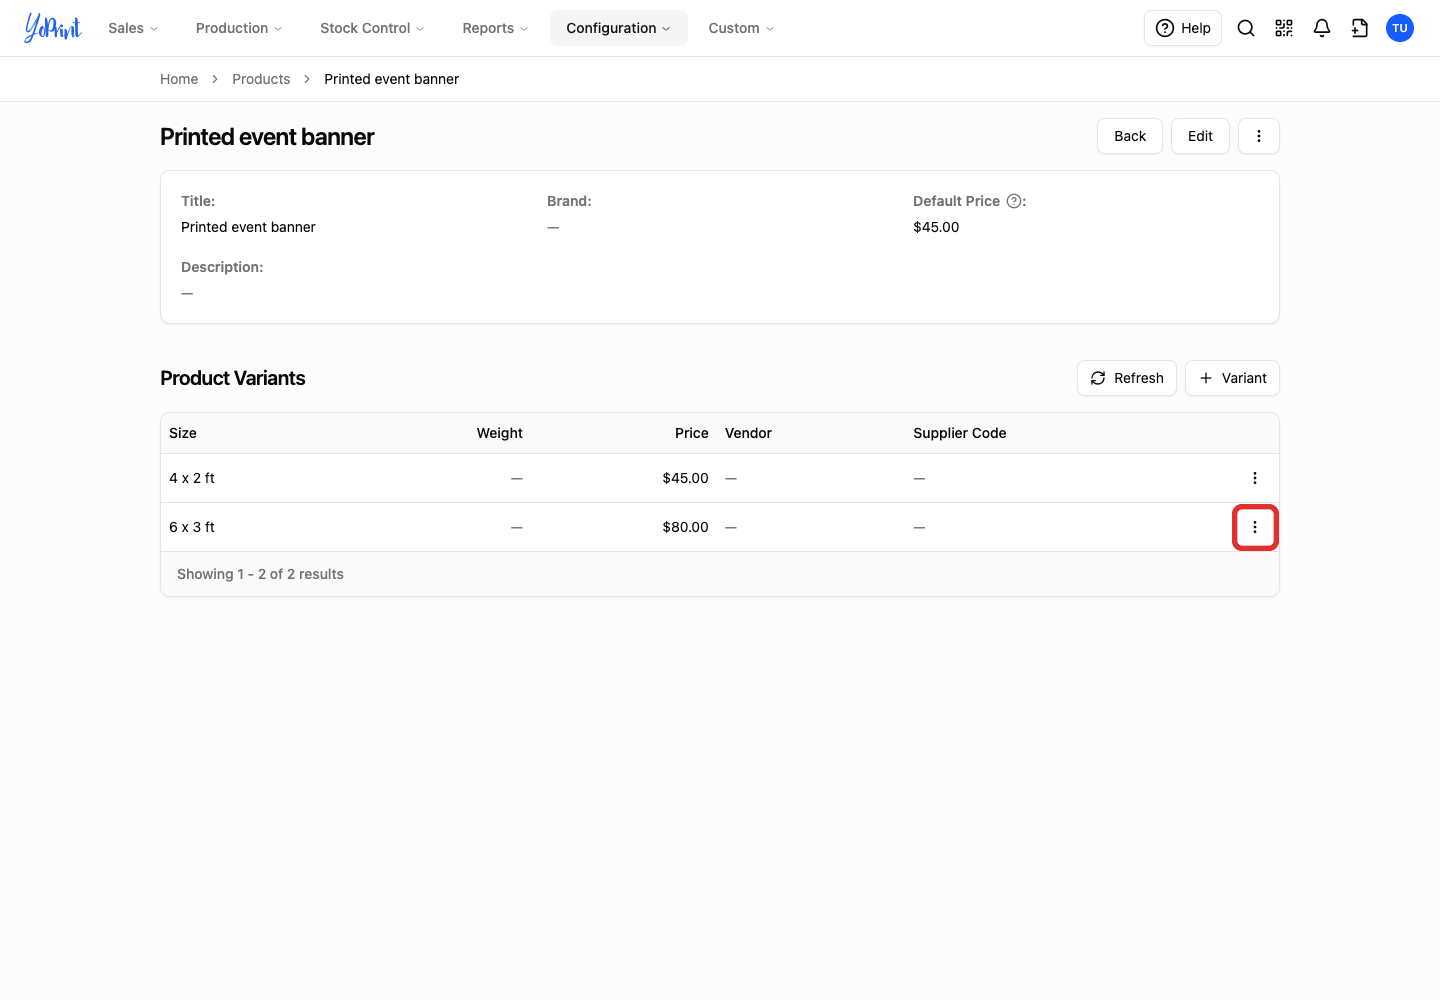Go to Home breadcrumb
The image size is (1440, 1000).
coord(179,79)
